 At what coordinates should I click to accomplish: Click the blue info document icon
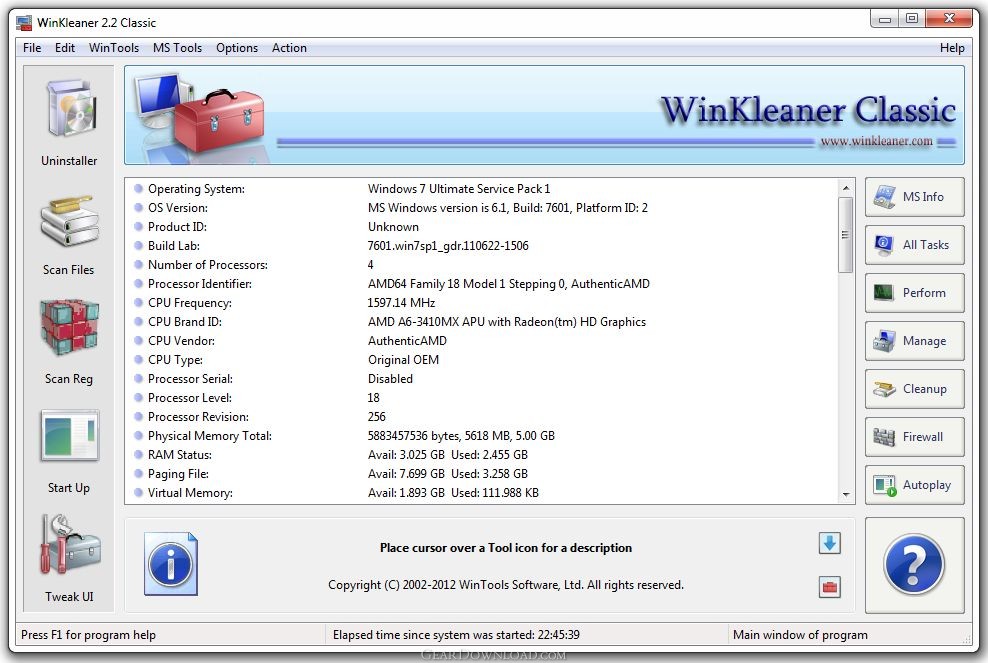pyautogui.click(x=171, y=564)
